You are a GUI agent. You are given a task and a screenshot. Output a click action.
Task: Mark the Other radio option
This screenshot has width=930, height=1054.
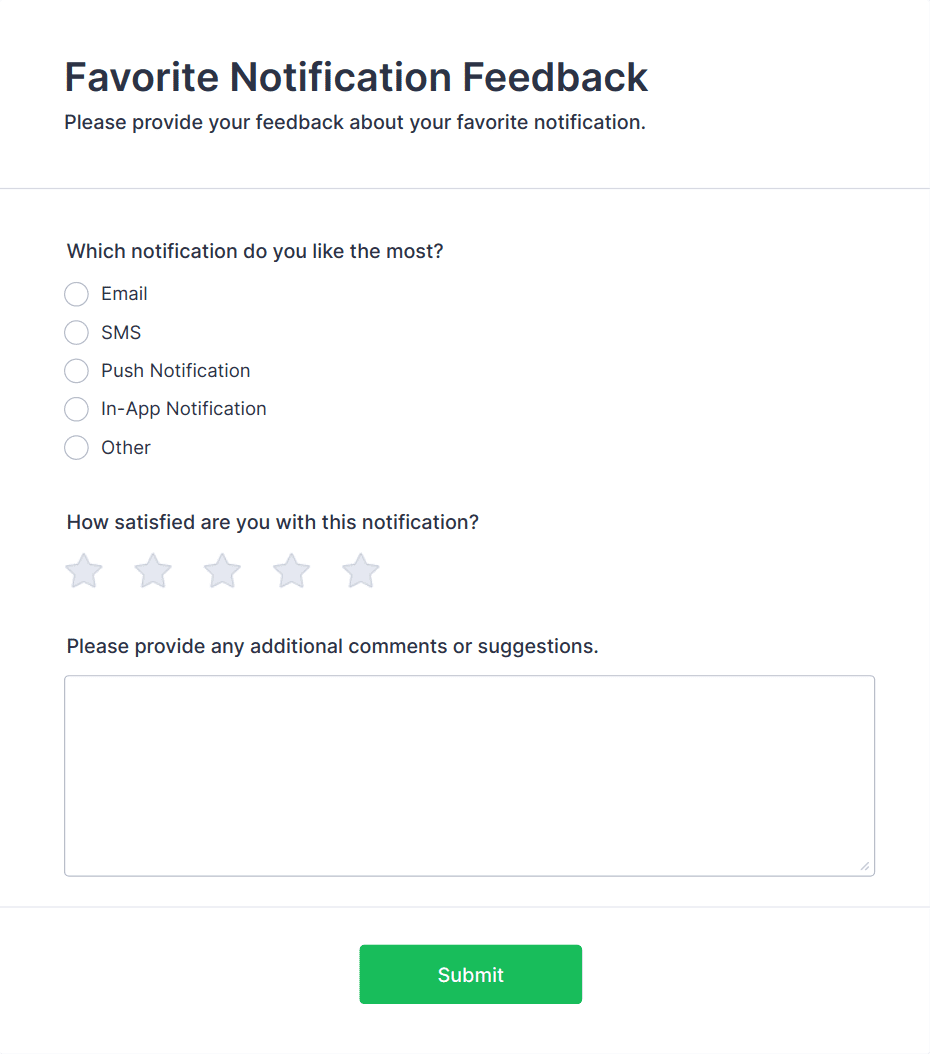coord(76,448)
